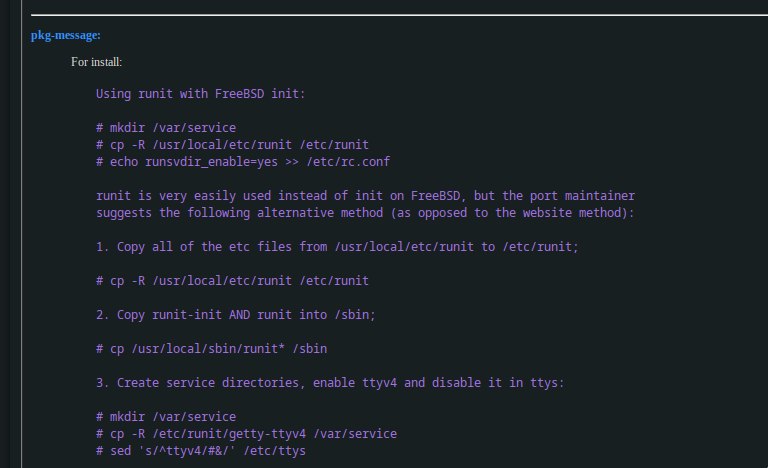Select step 2 'Copy runit-init AND runit into /sbin'
Image resolution: width=768 pixels, height=468 pixels.
point(236,315)
